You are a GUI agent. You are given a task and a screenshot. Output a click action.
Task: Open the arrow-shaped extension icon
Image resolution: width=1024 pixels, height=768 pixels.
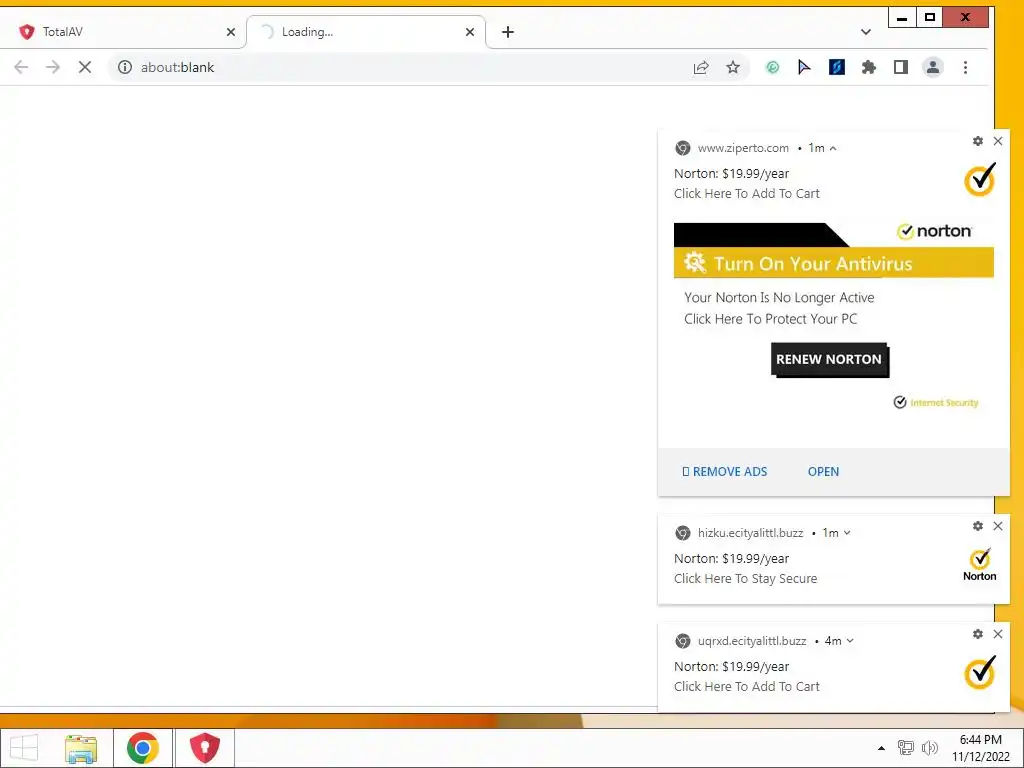804,67
